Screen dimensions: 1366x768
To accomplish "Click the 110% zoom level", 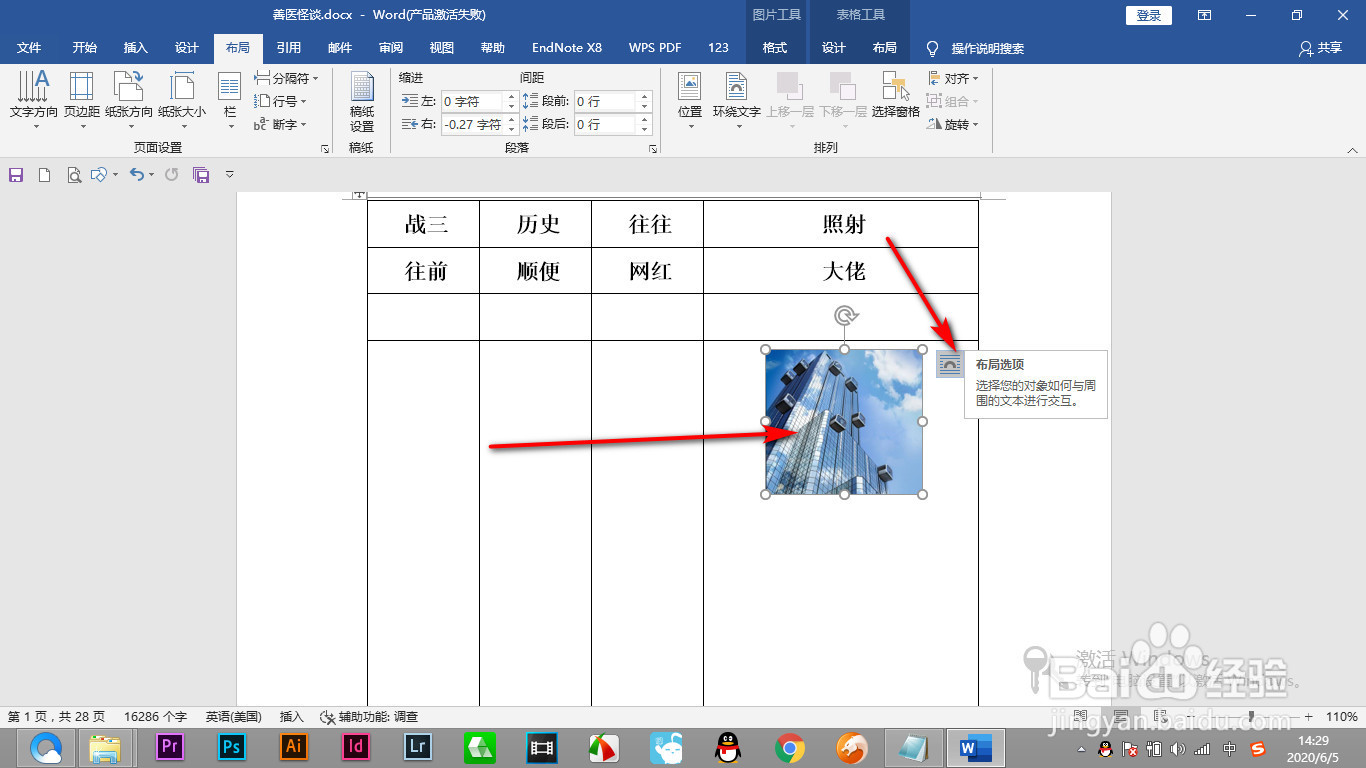I will pyautogui.click(x=1342, y=717).
